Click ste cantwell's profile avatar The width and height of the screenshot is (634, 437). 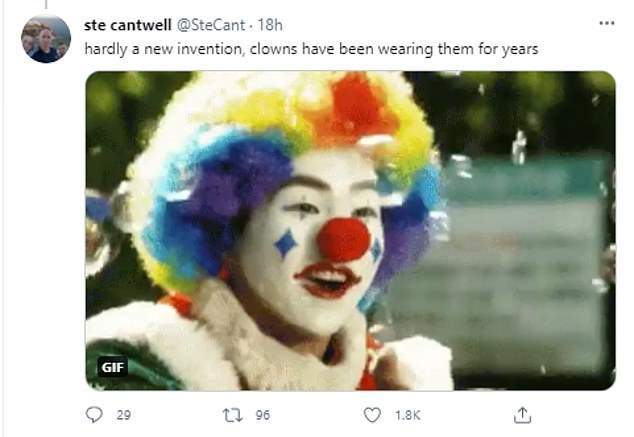(46, 39)
